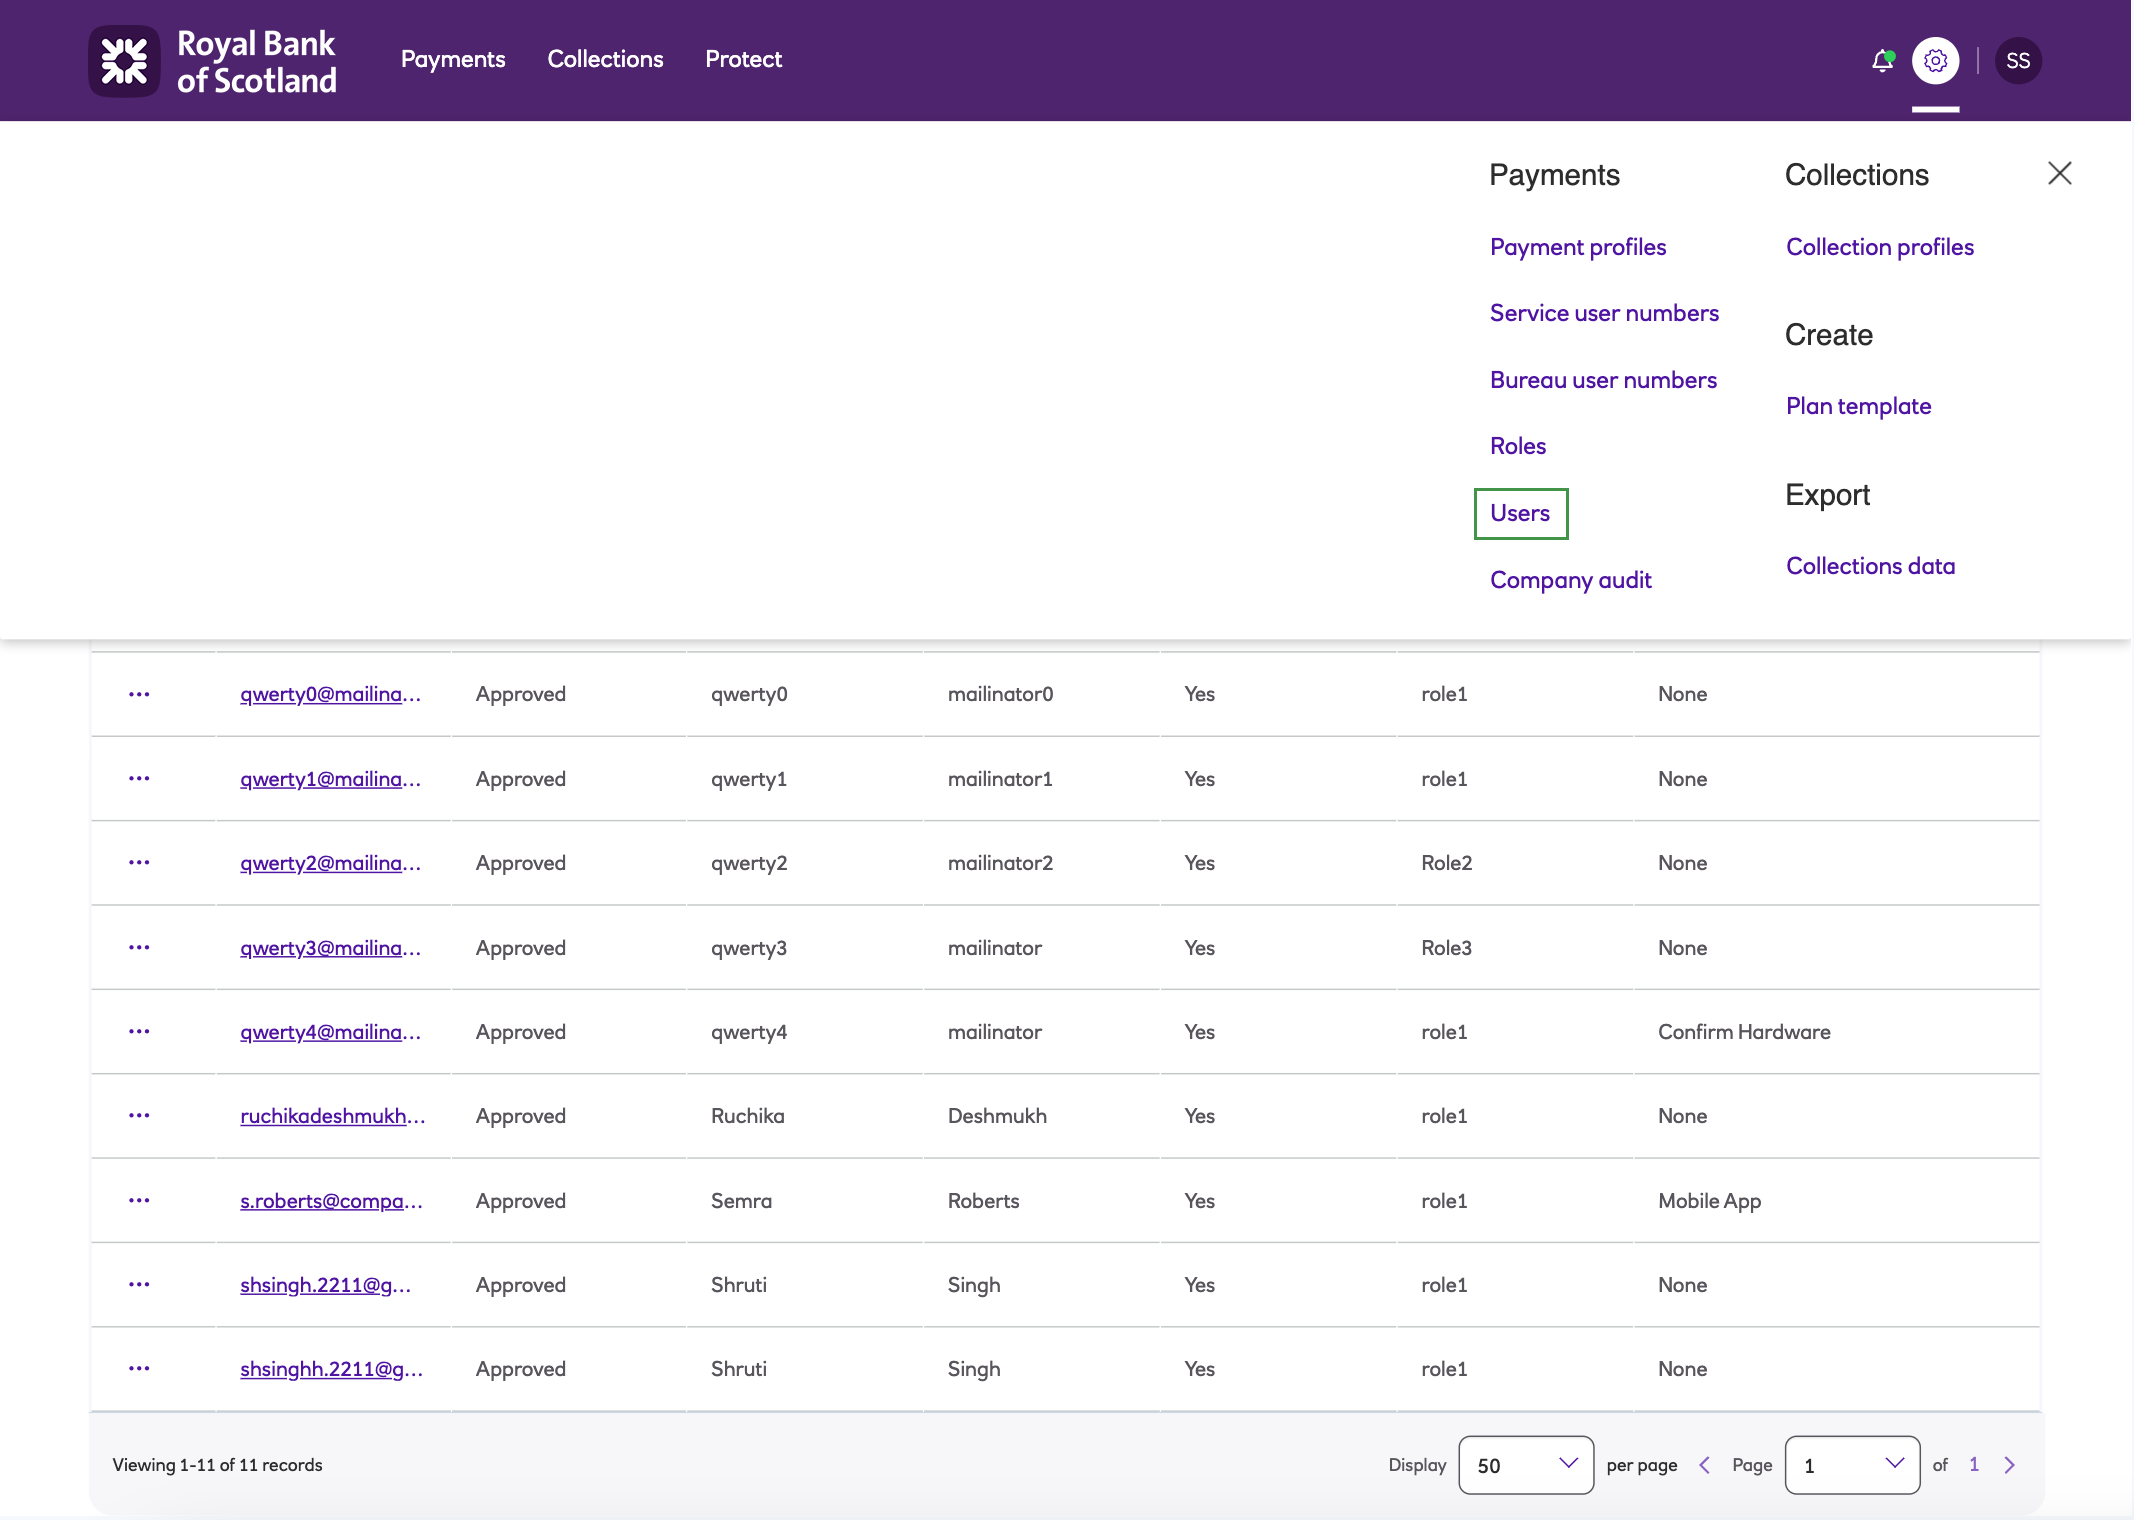Open Roles from the settings menu
2134x1520 pixels.
click(1518, 446)
